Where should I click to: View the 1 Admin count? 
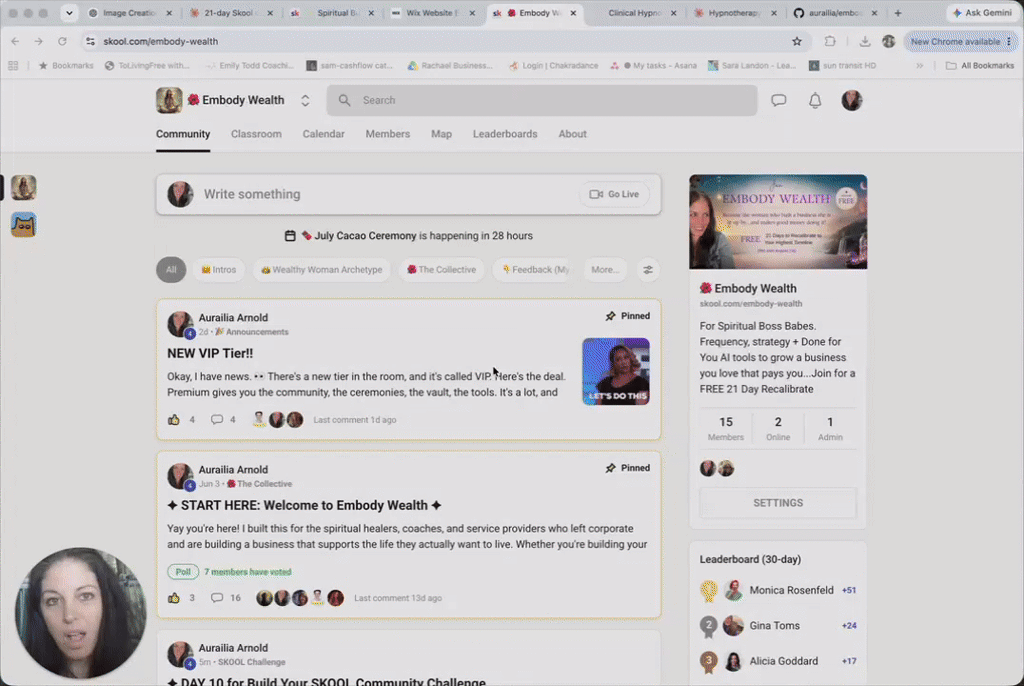pyautogui.click(x=830, y=429)
